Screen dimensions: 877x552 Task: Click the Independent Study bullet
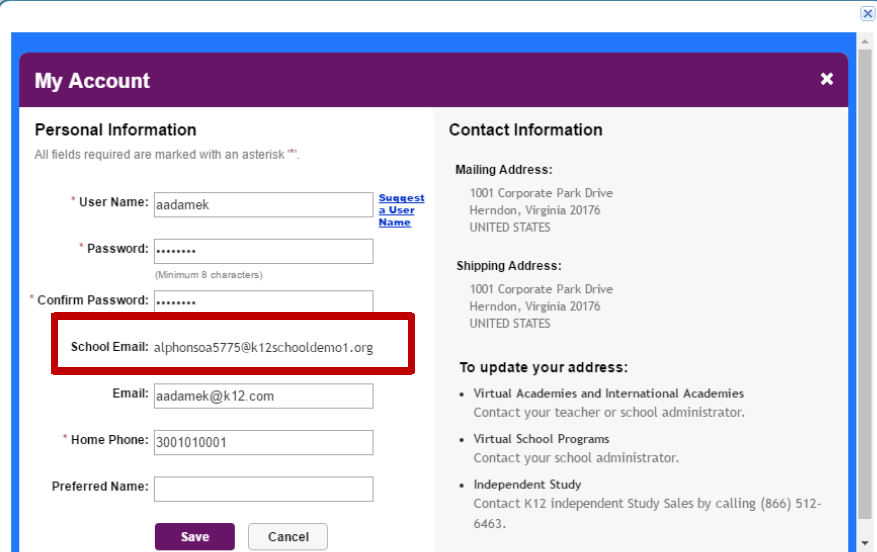[x=527, y=484]
